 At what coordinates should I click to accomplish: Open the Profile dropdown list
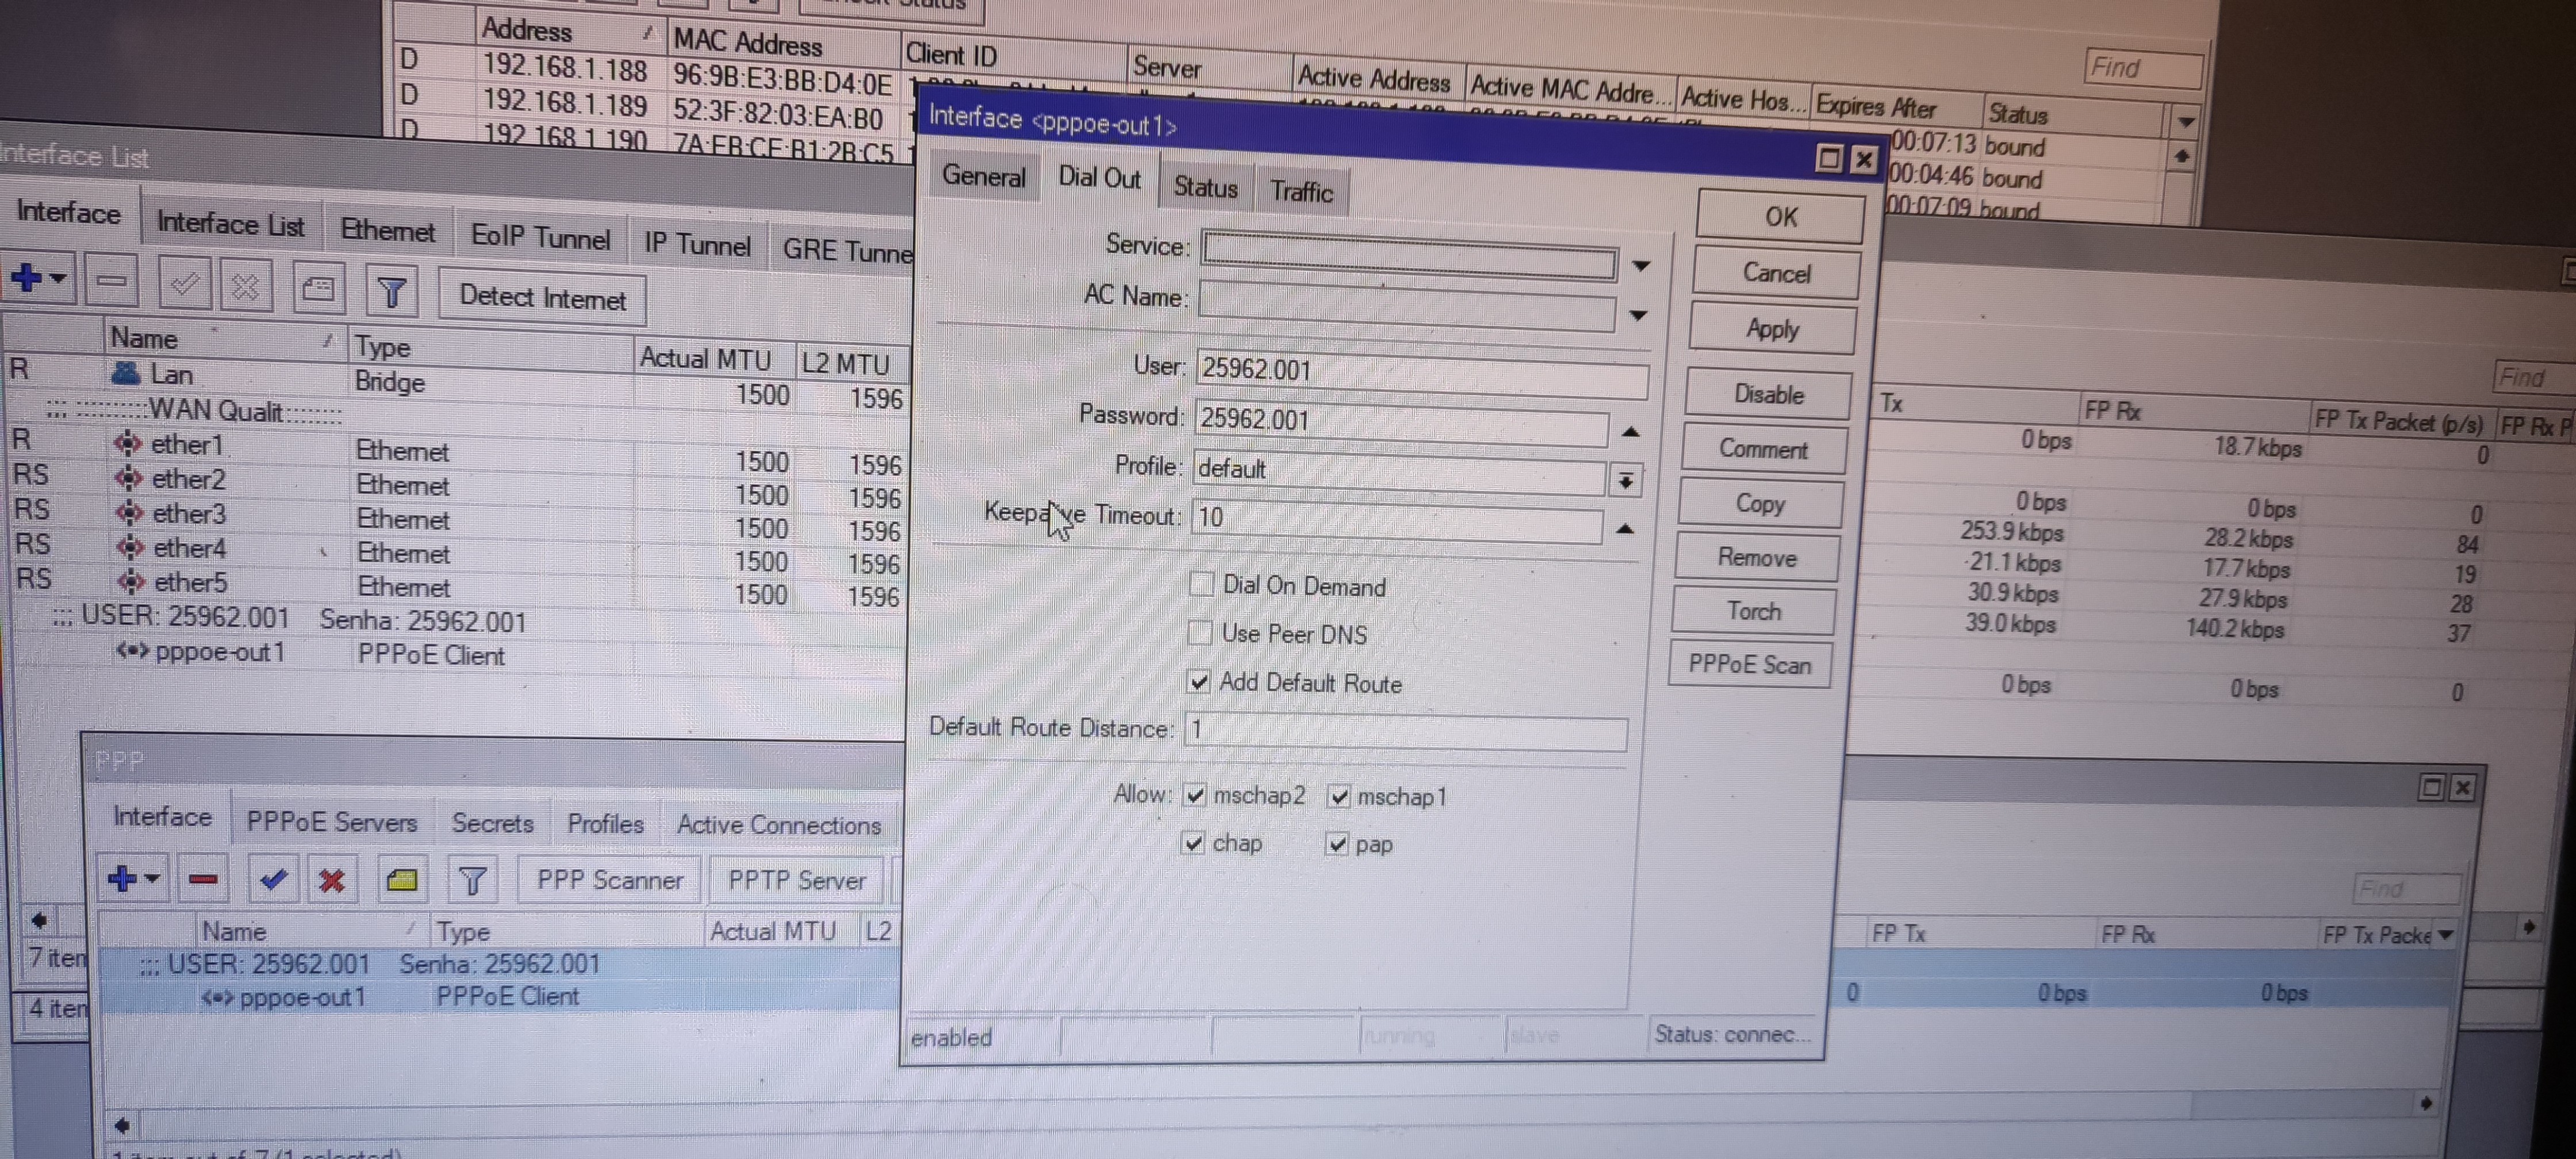click(x=1626, y=481)
